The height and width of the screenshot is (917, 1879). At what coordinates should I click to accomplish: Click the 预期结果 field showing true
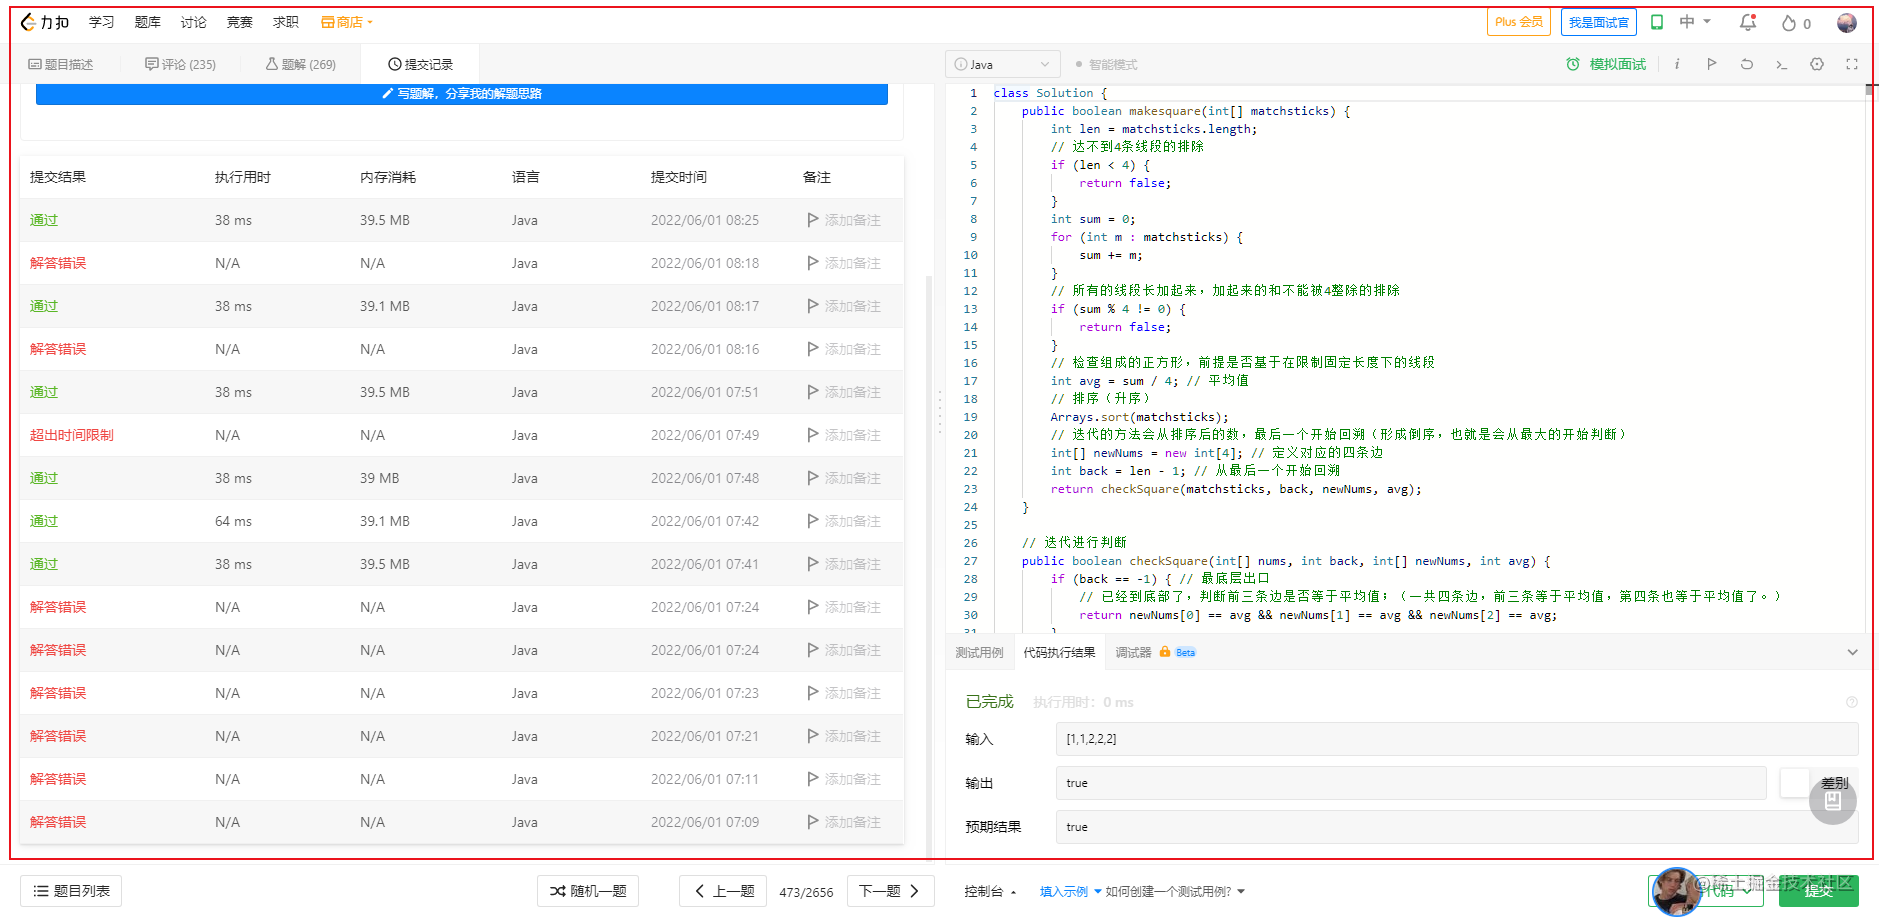1457,827
